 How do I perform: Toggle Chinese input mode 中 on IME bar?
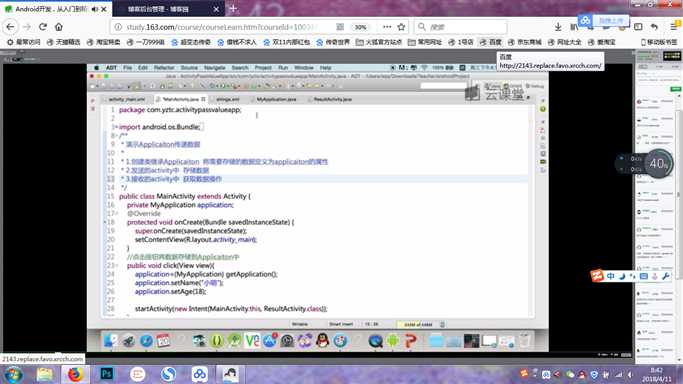(x=611, y=276)
